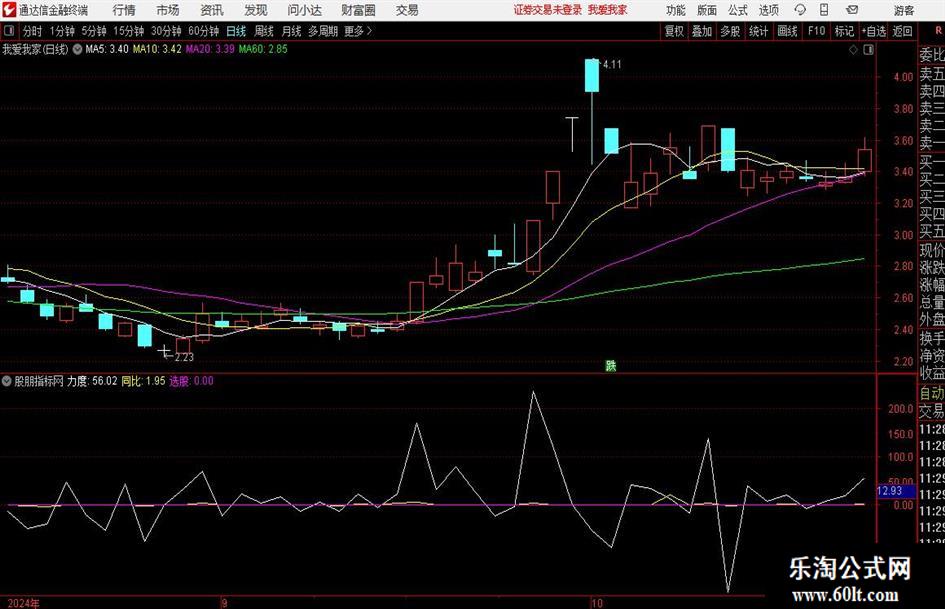Click the 力度: 56.02 indicator value
The width and height of the screenshot is (945, 609).
coord(92,381)
